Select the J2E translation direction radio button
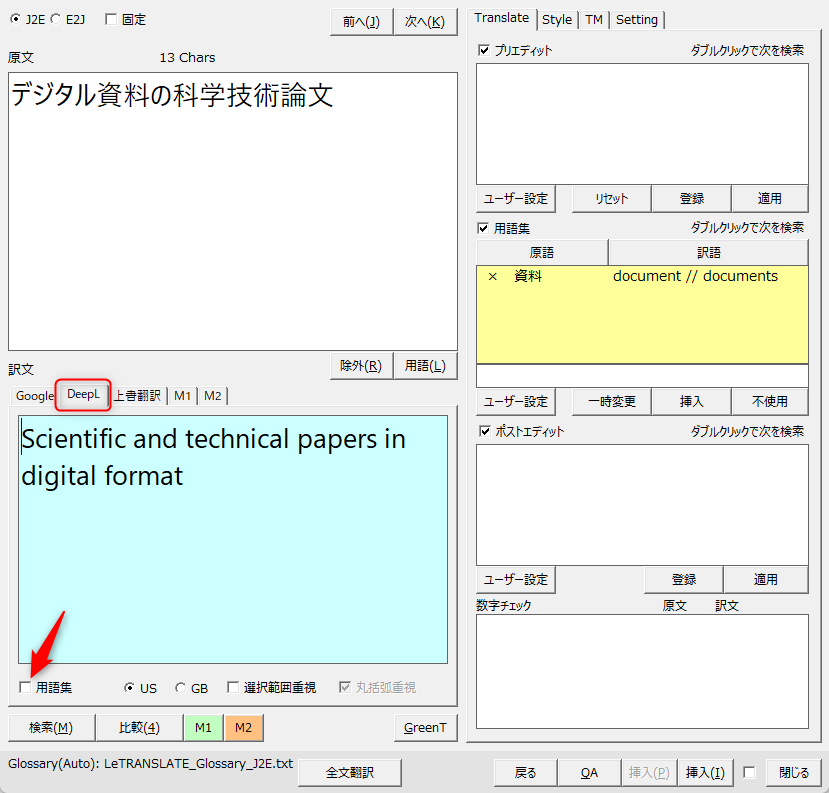This screenshot has width=829, height=793. click(x=15, y=19)
